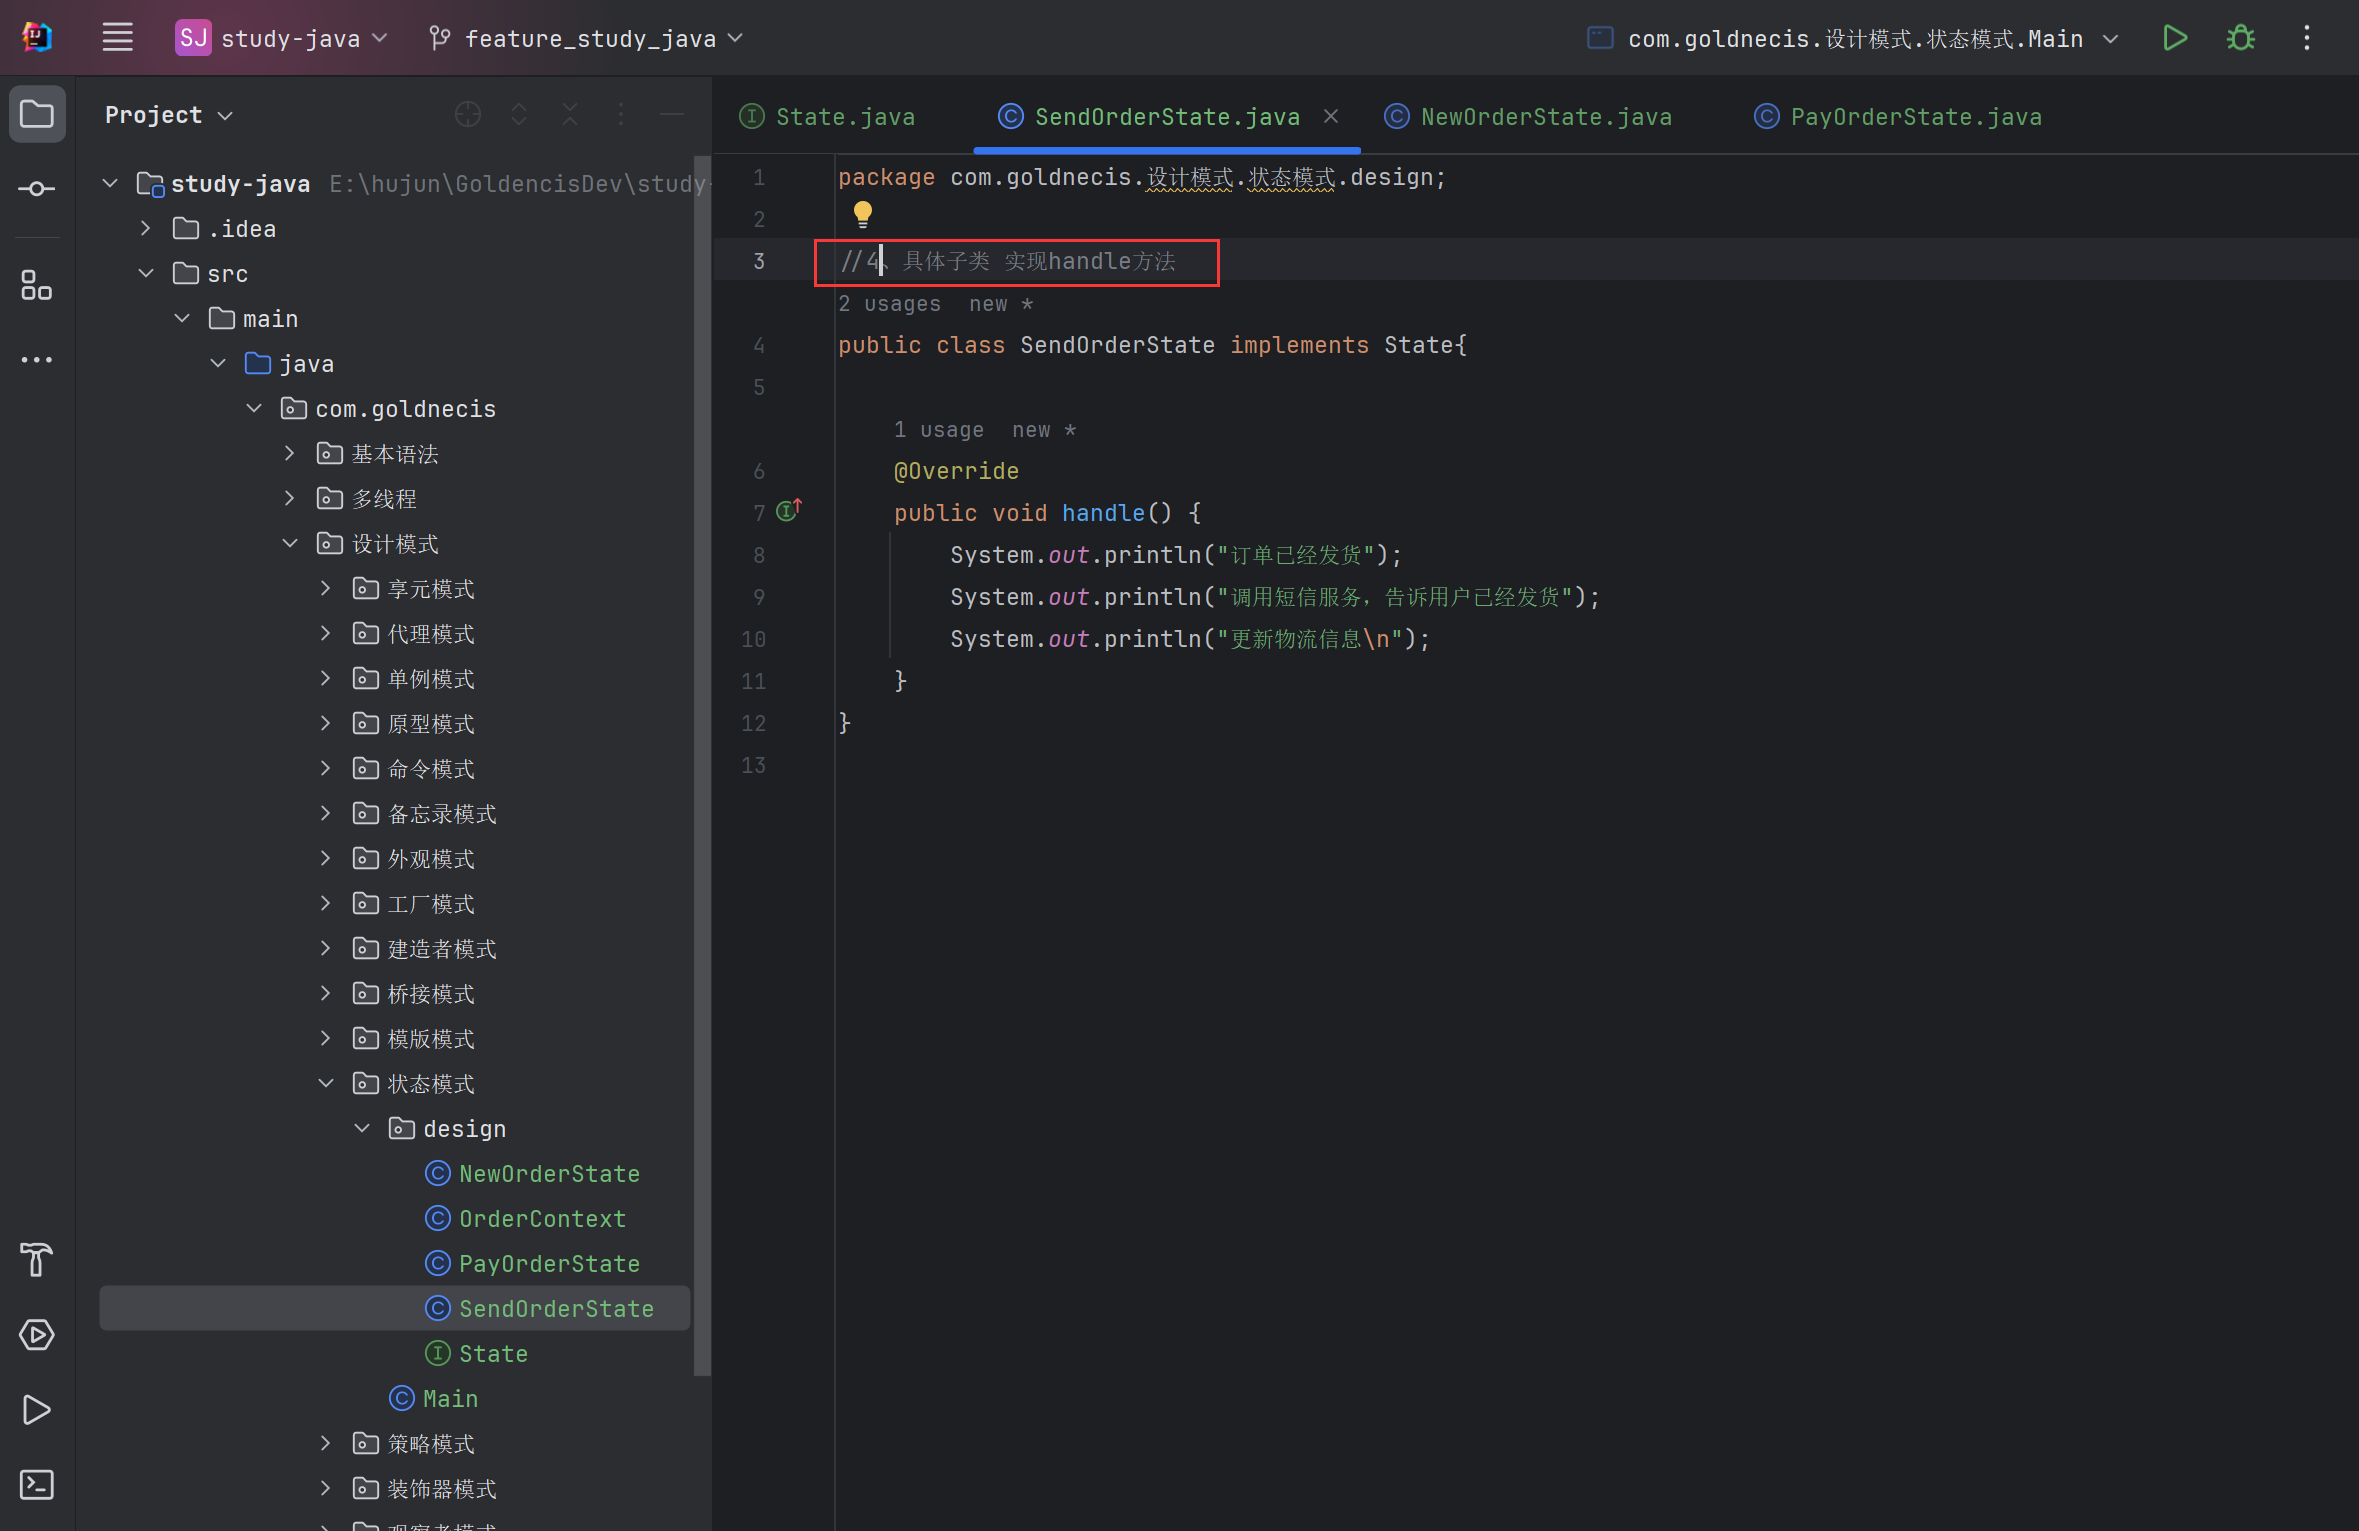Switch to the State.java tab

click(x=827, y=117)
